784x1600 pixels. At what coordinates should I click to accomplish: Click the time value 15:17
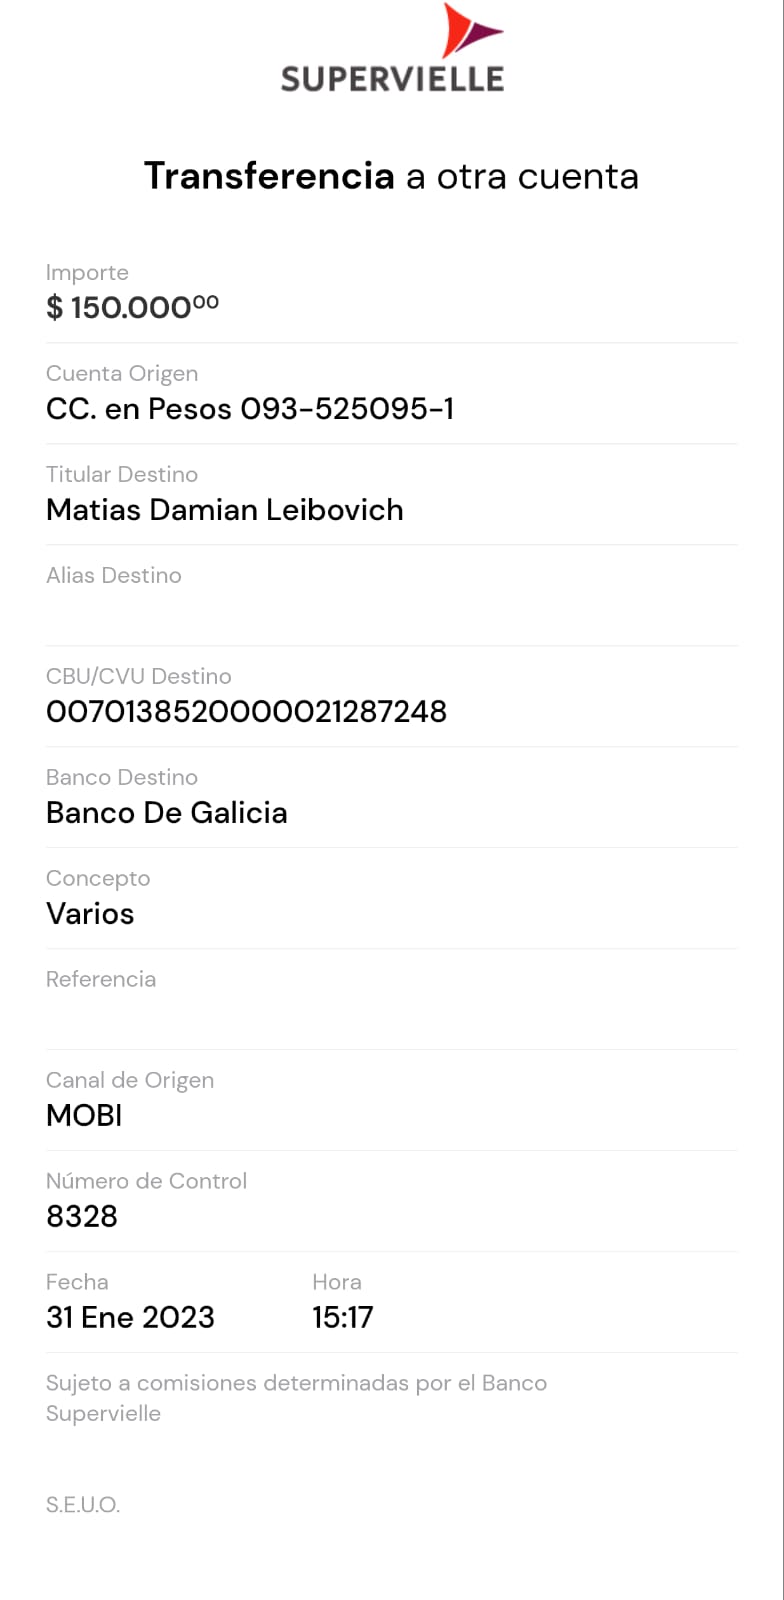pos(342,1318)
